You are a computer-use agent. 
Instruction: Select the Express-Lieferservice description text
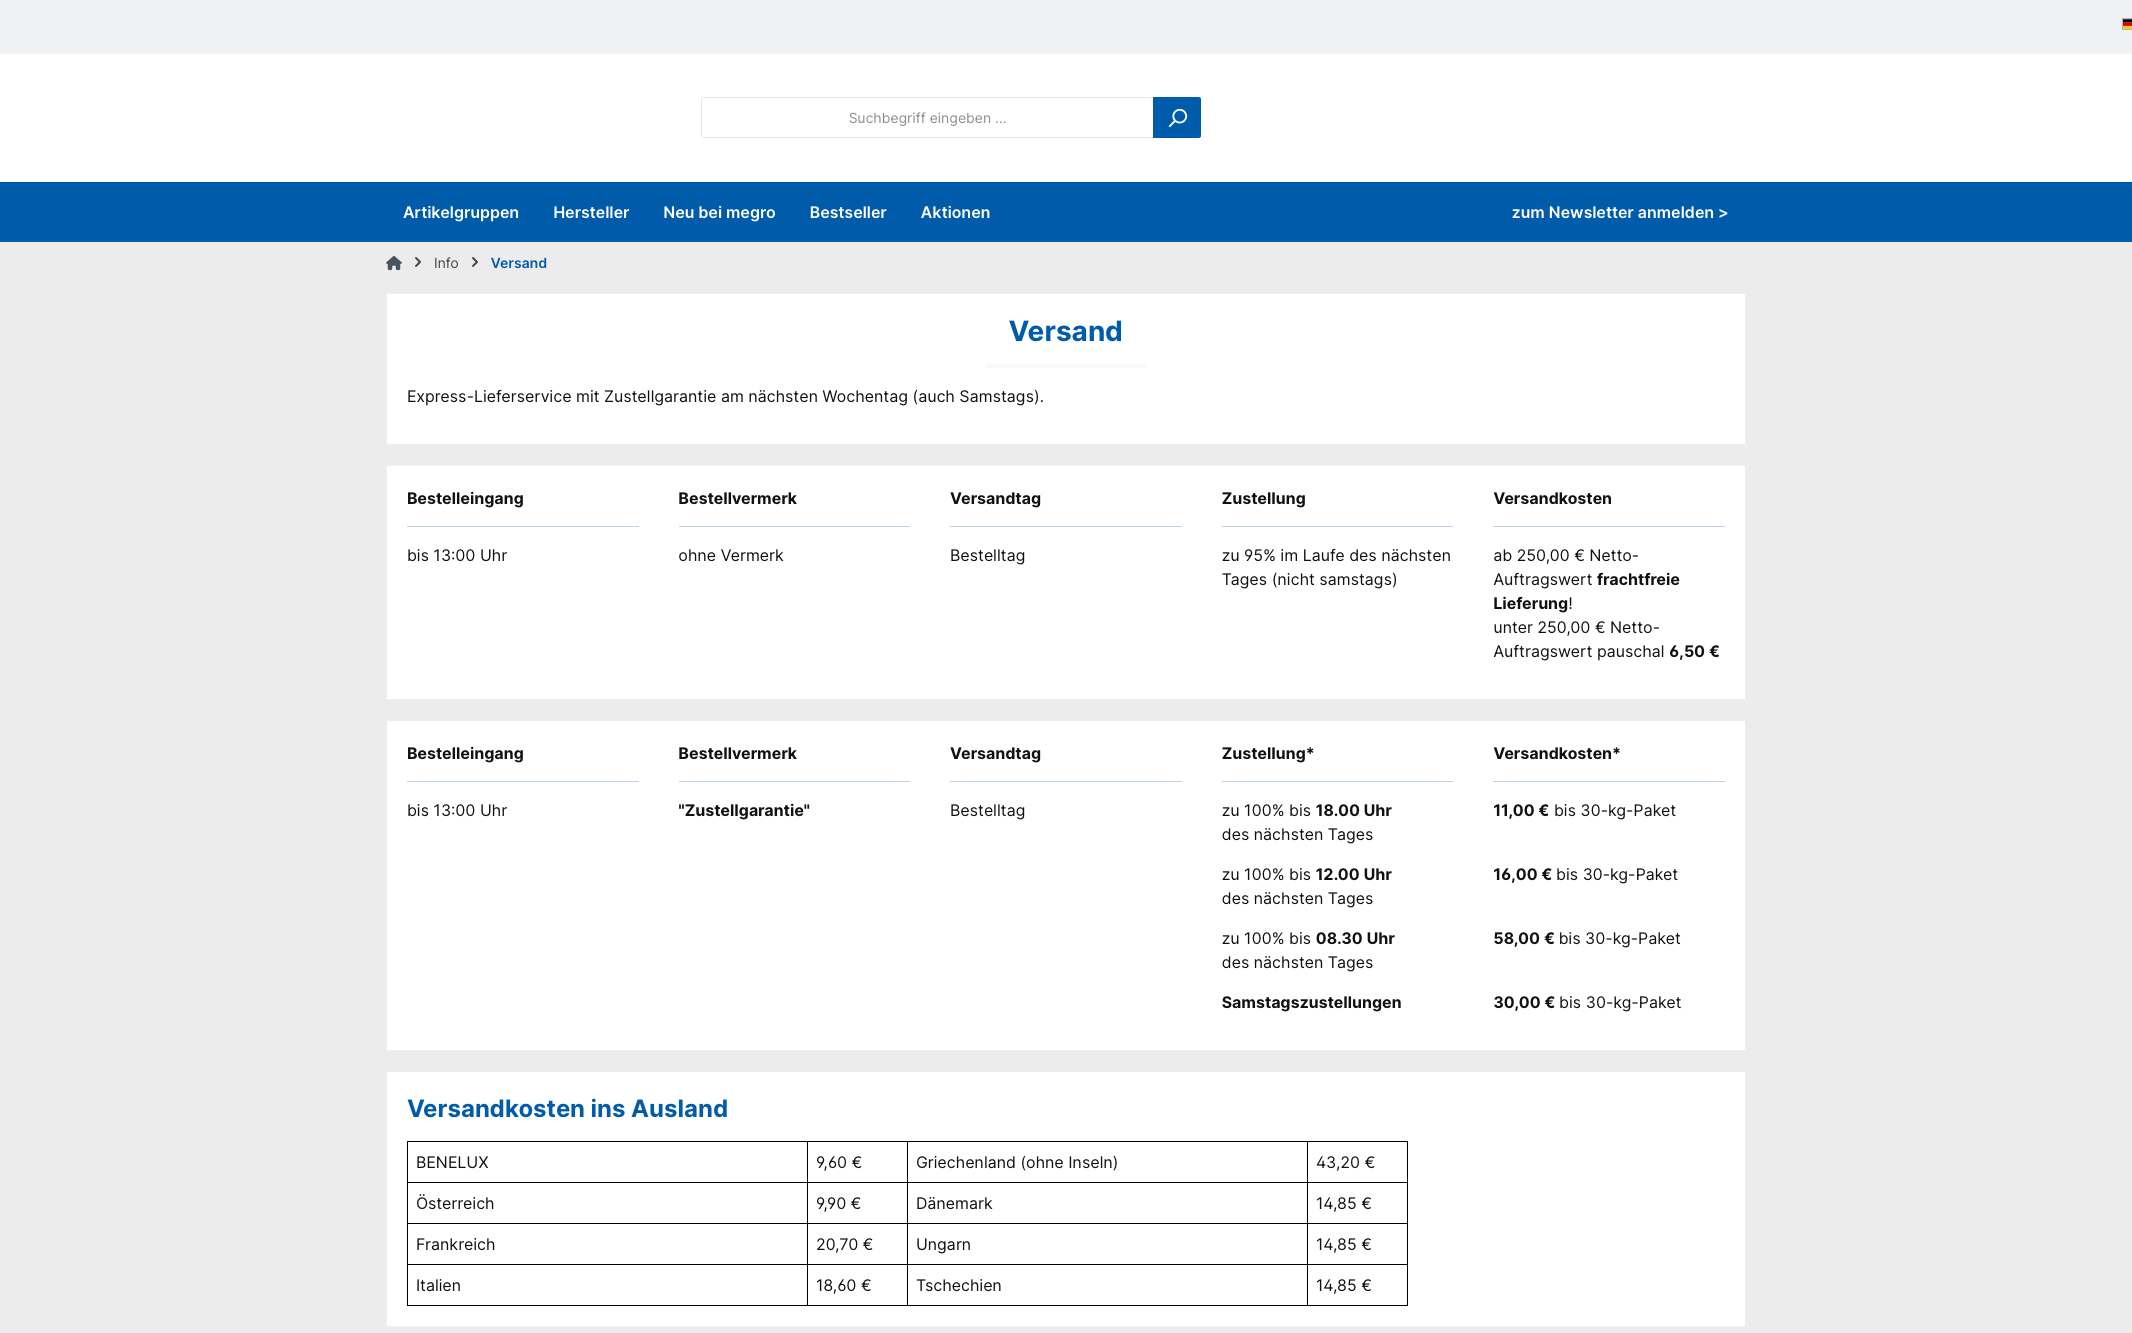coord(725,397)
